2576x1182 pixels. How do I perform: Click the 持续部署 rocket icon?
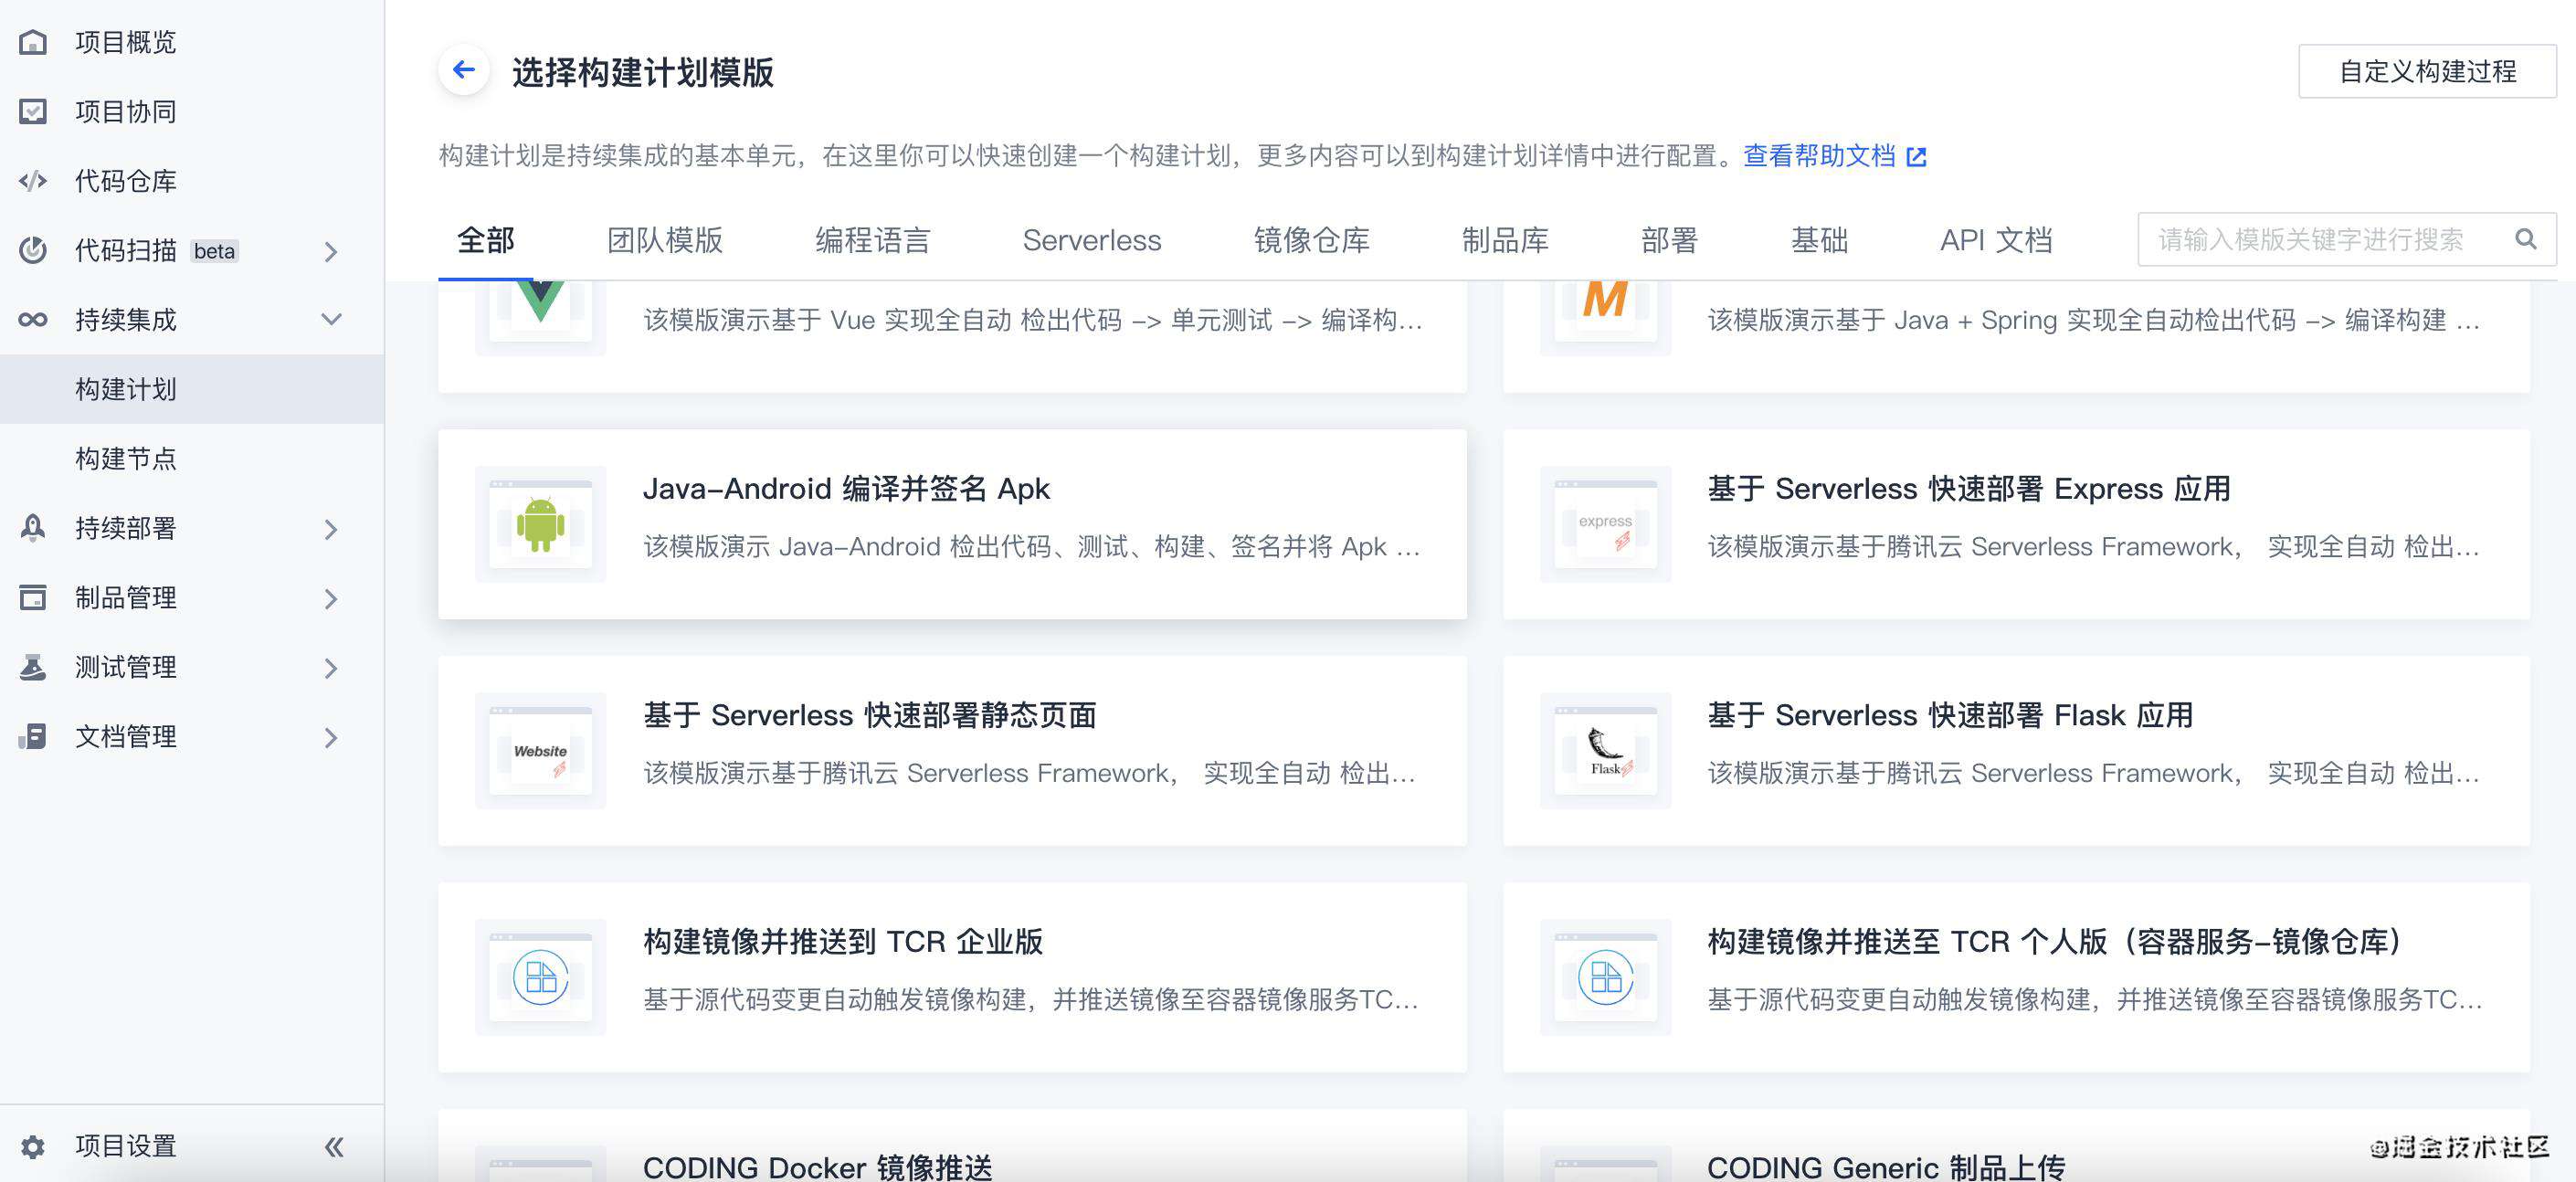(33, 528)
